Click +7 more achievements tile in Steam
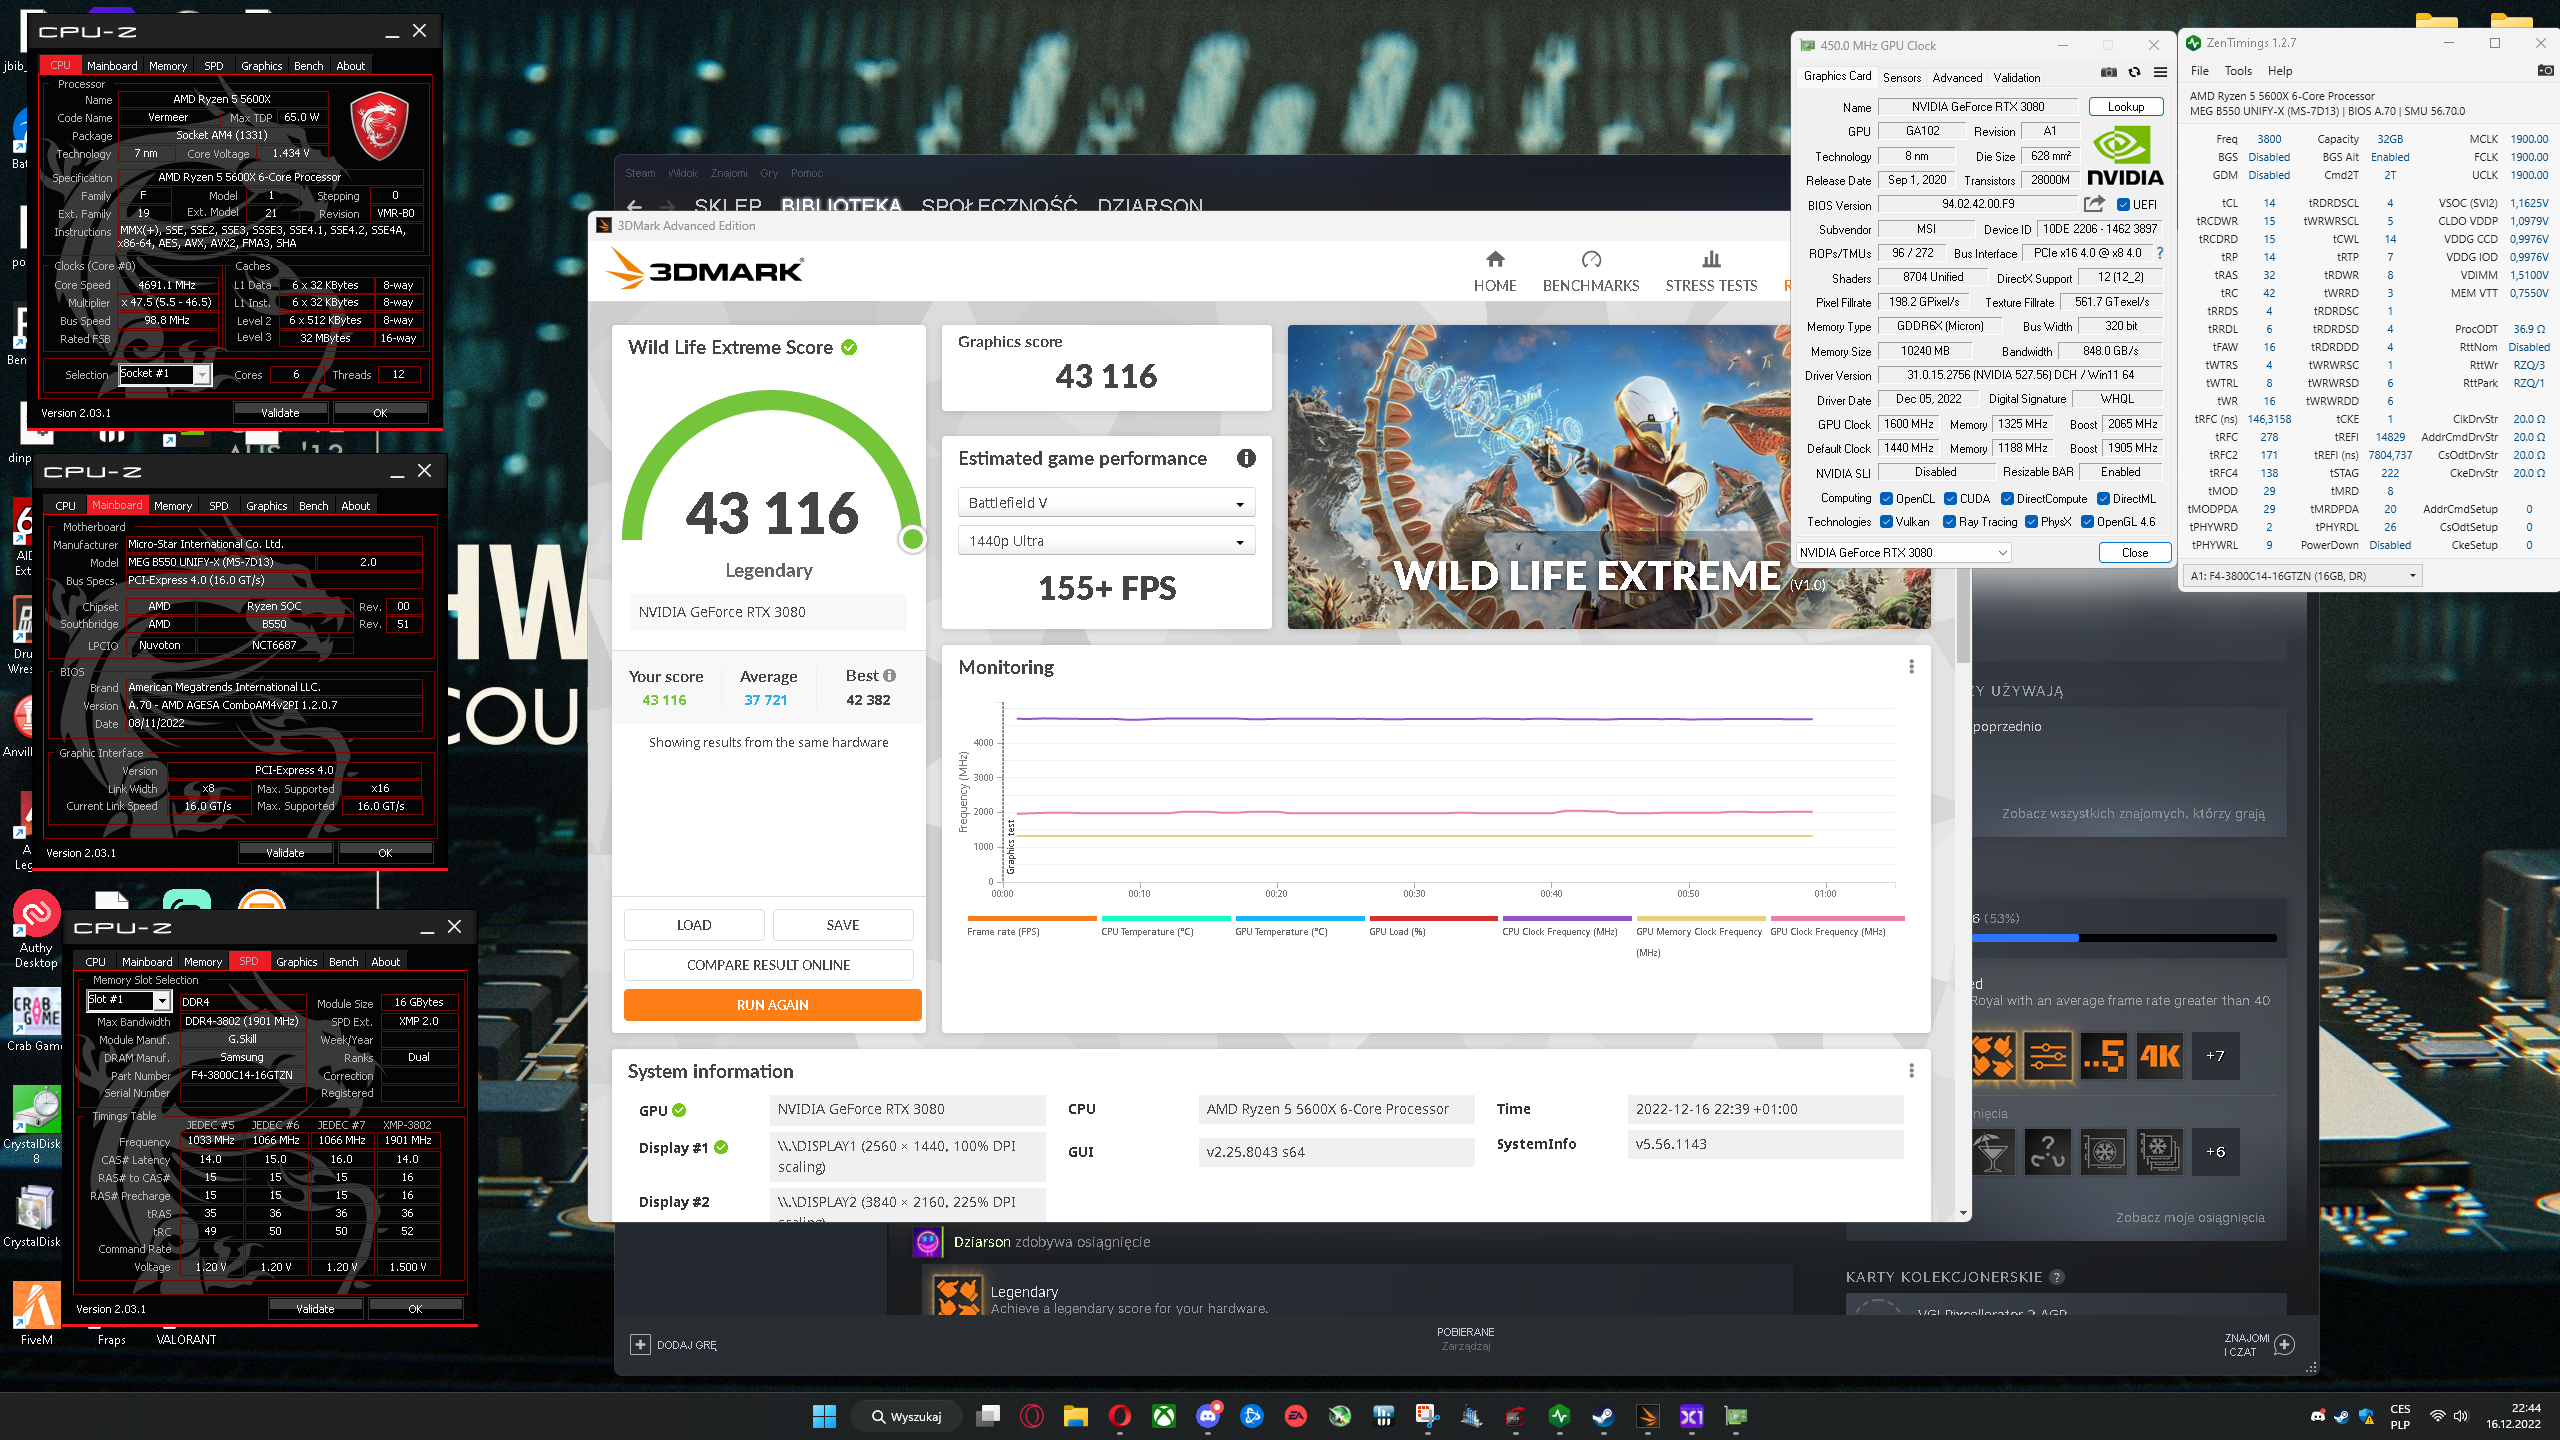Viewport: 2560px width, 1440px height. point(2215,1056)
